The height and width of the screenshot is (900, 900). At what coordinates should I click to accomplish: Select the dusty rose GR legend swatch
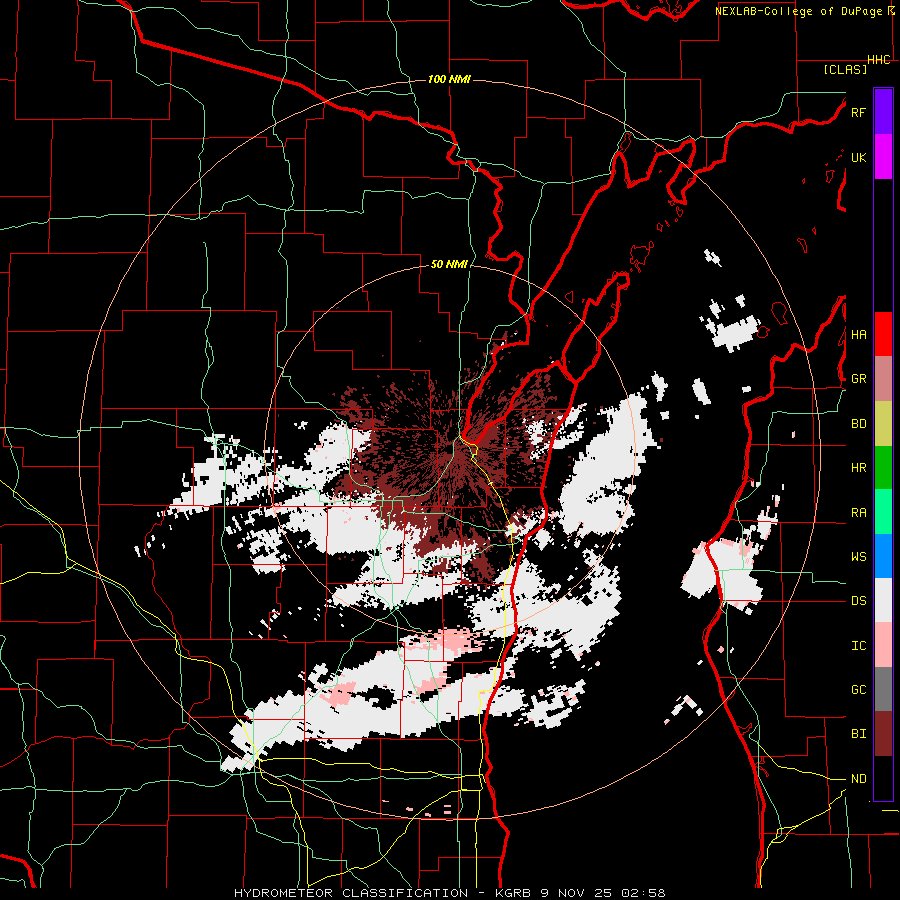click(883, 378)
